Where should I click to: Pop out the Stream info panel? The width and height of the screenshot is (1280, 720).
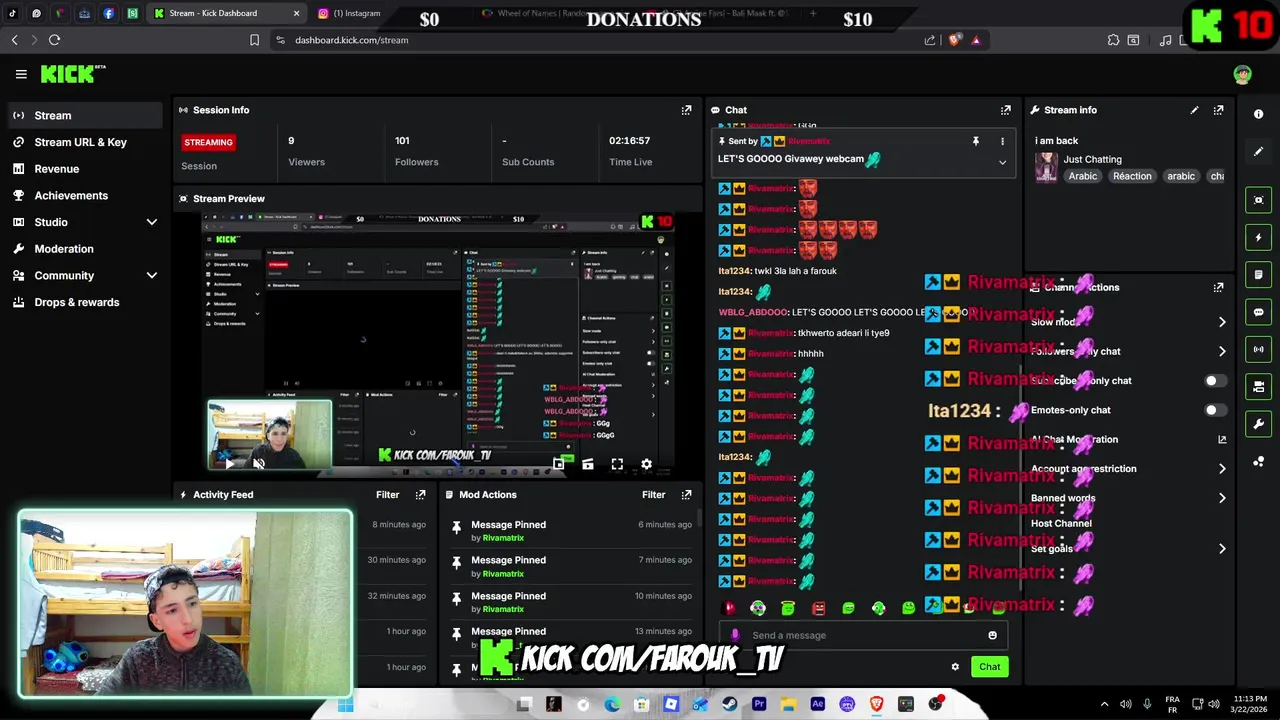coord(1218,110)
